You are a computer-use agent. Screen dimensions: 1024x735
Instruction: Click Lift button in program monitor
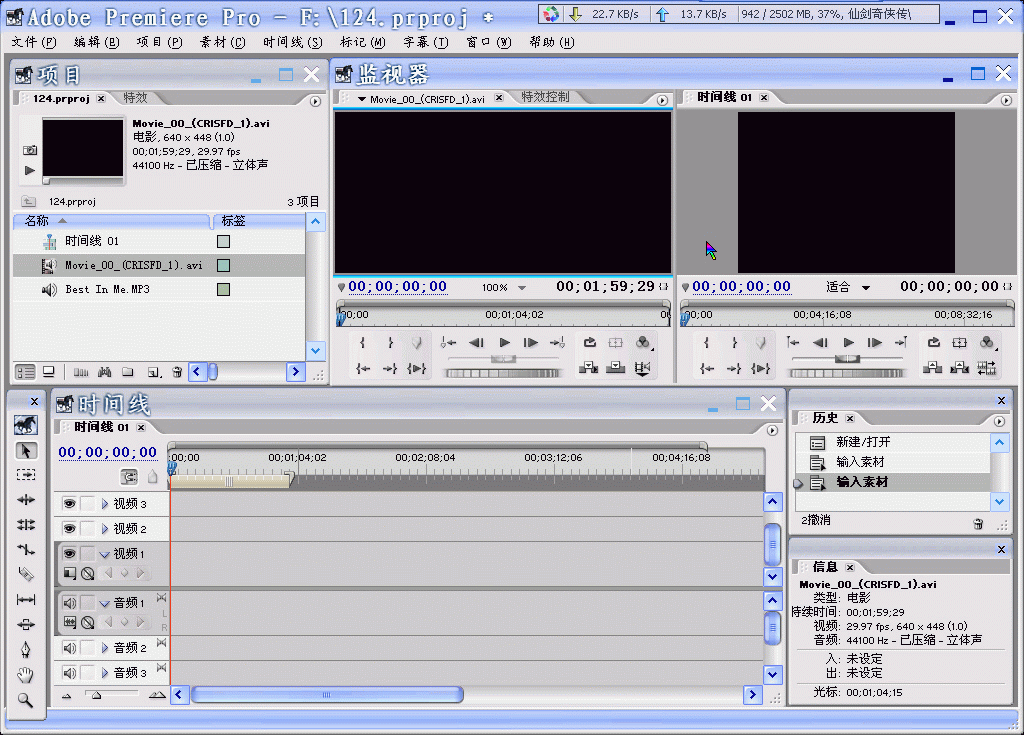click(932, 368)
